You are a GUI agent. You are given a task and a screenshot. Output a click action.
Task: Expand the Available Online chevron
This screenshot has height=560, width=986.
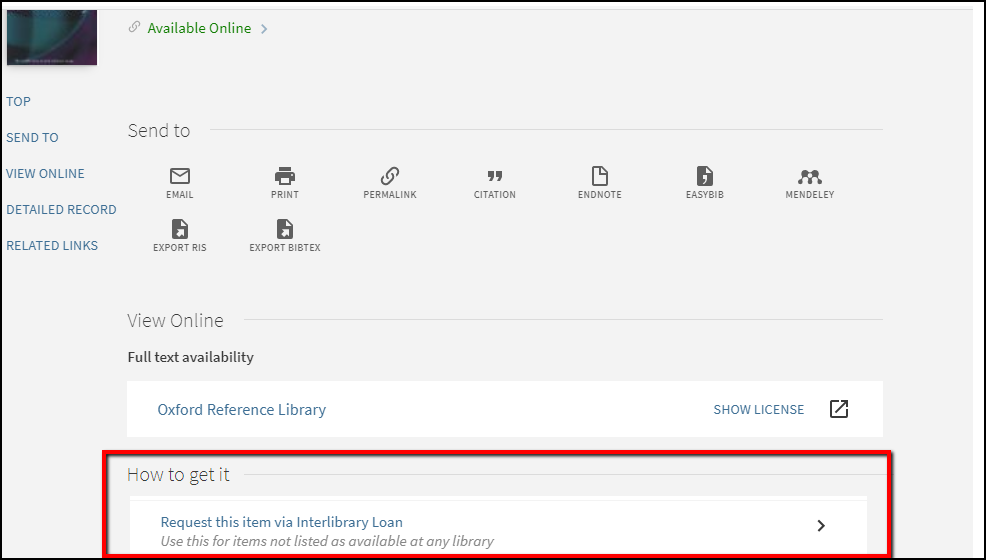264,29
